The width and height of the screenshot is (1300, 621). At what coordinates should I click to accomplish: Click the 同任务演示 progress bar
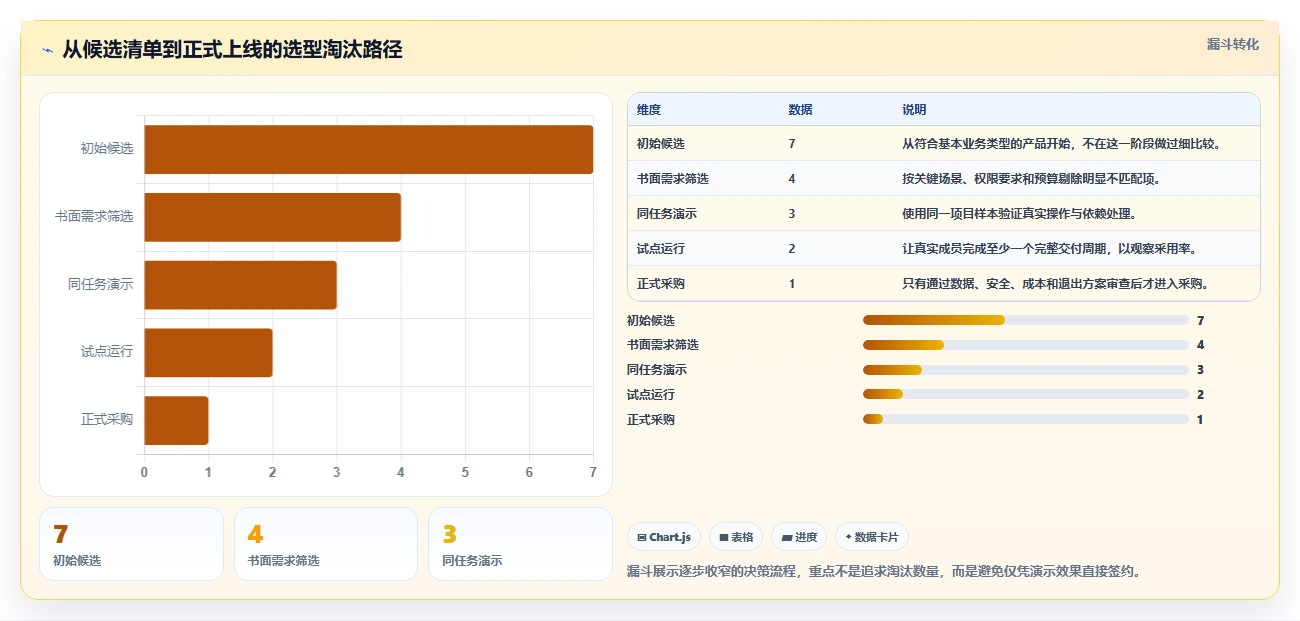[1025, 370]
